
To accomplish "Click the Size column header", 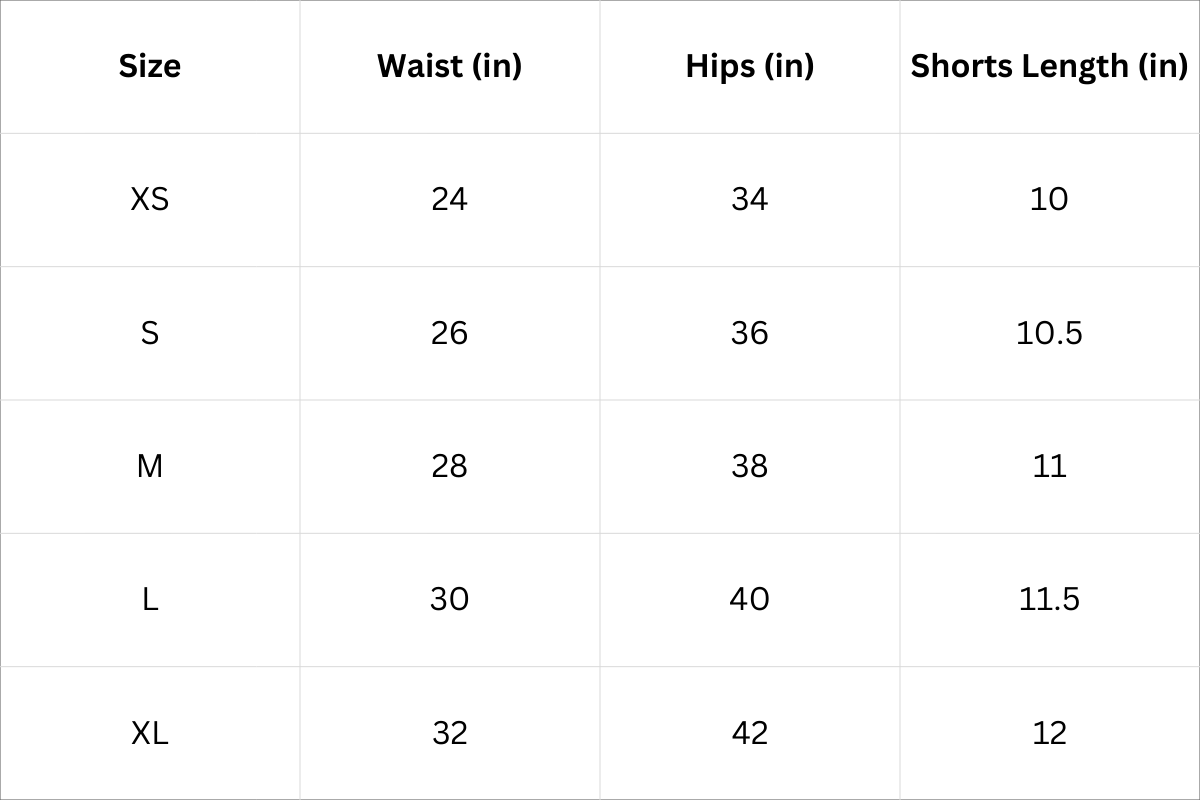I will point(150,66).
